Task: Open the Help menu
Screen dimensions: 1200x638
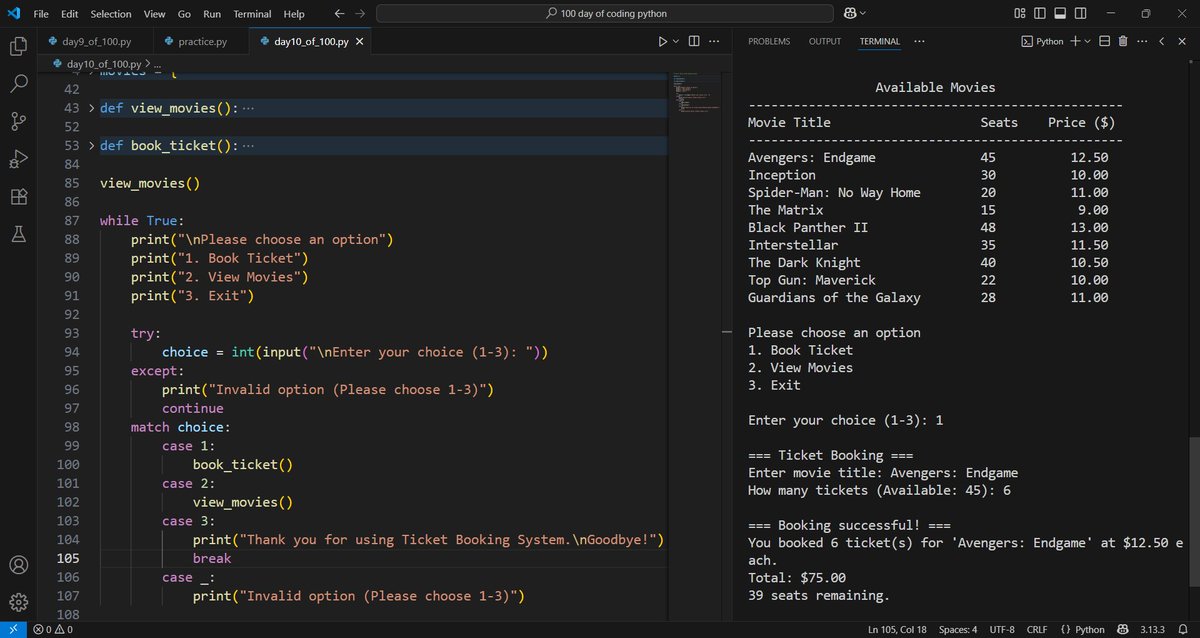Action: (294, 14)
